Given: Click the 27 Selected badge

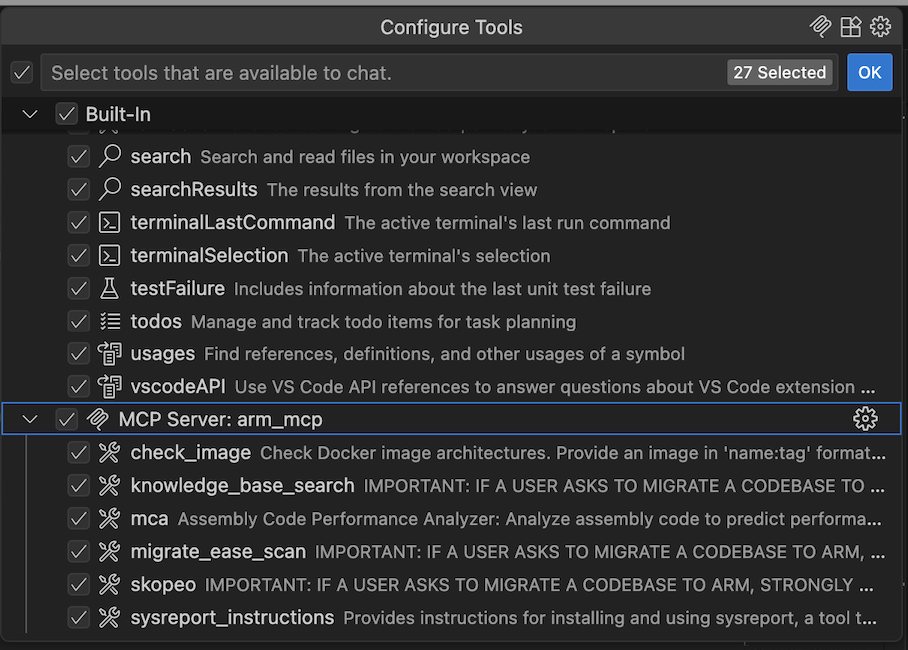Looking at the screenshot, I should point(779,72).
